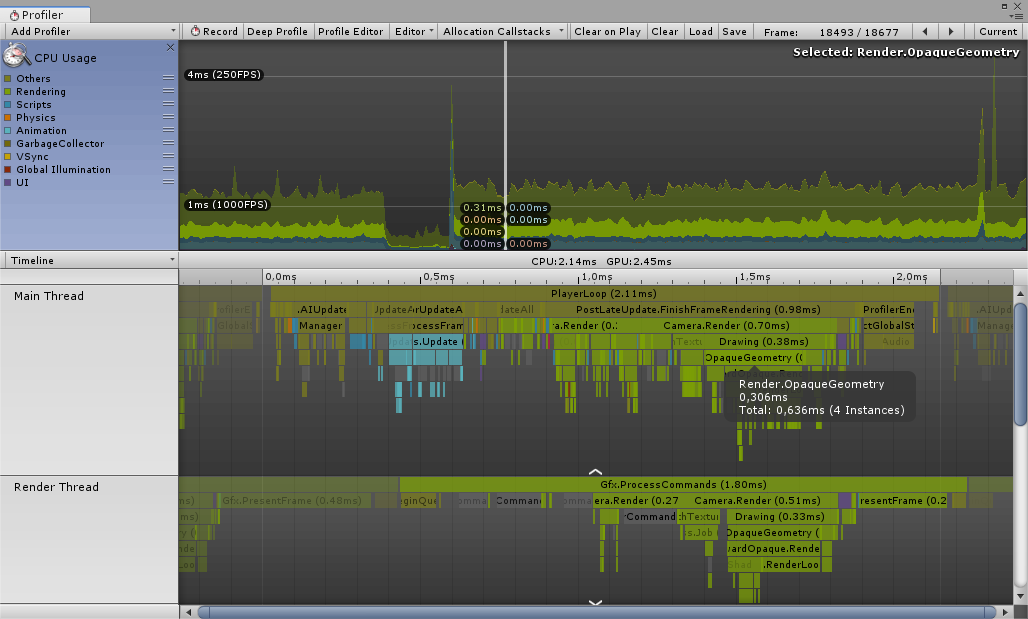The width and height of the screenshot is (1028, 619).
Task: Open the Editor menu in the toolbar
Action: (413, 31)
